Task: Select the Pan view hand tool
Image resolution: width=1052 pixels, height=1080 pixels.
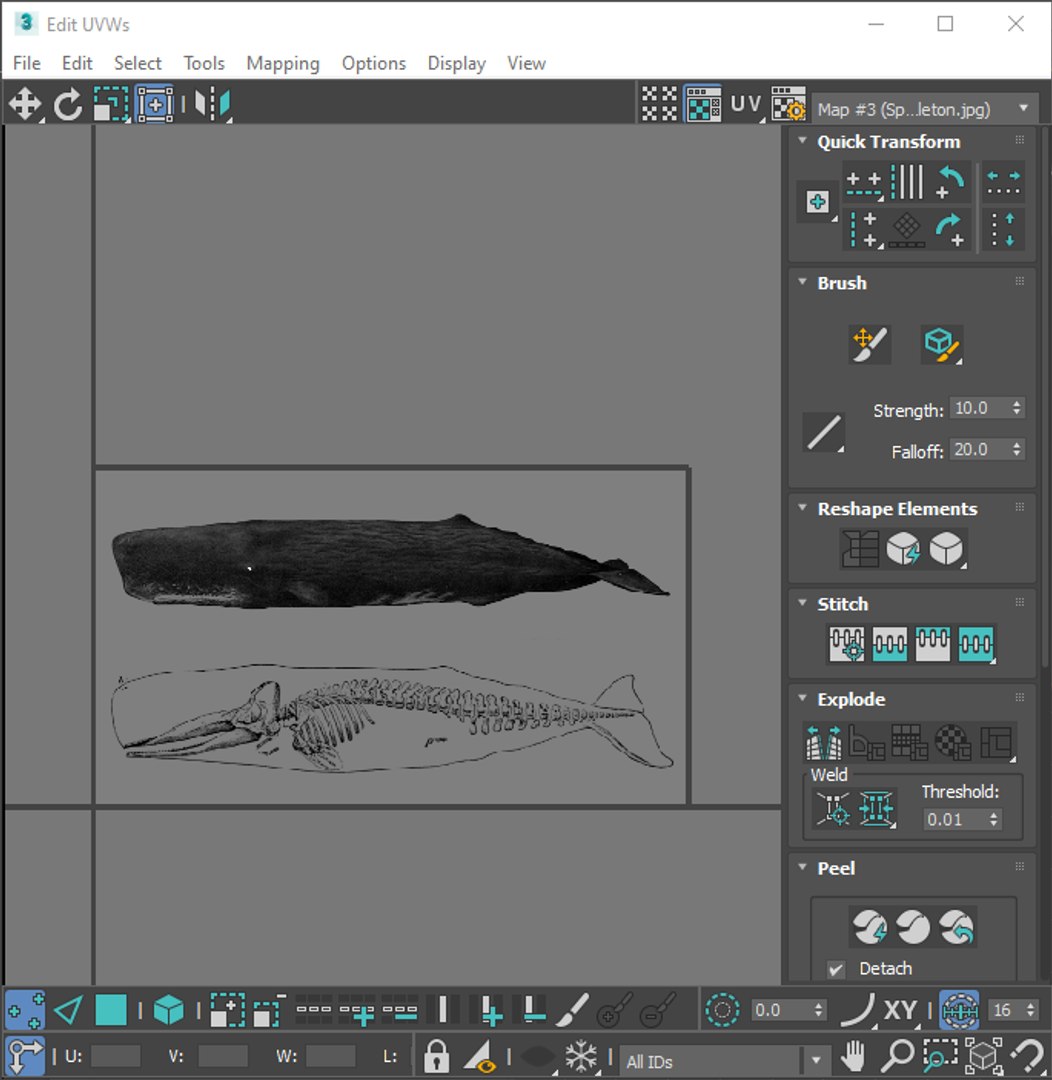Action: (854, 1055)
